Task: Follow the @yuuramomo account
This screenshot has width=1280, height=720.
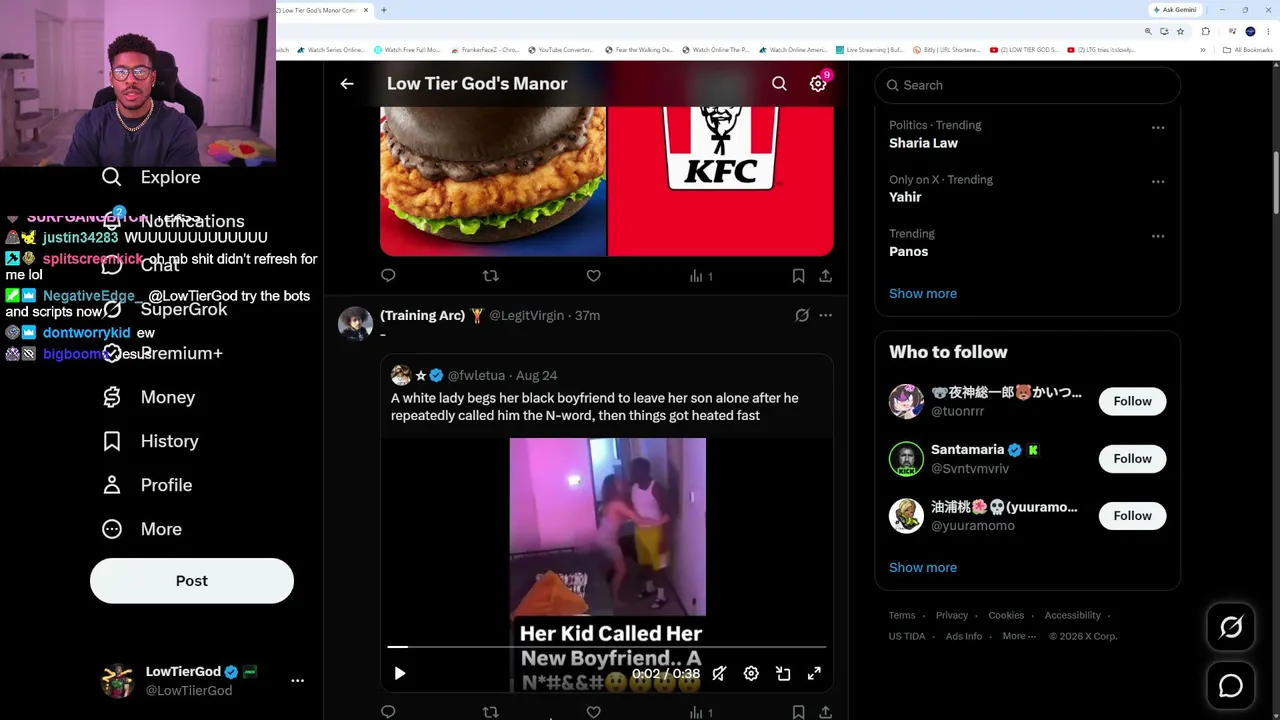Action: (x=1132, y=516)
